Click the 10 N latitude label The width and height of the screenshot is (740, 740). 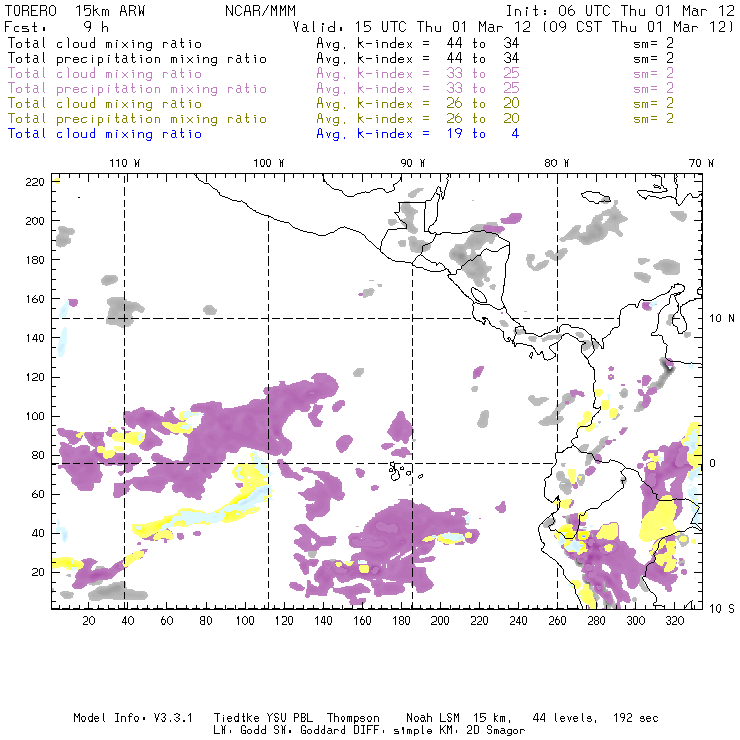point(723,318)
